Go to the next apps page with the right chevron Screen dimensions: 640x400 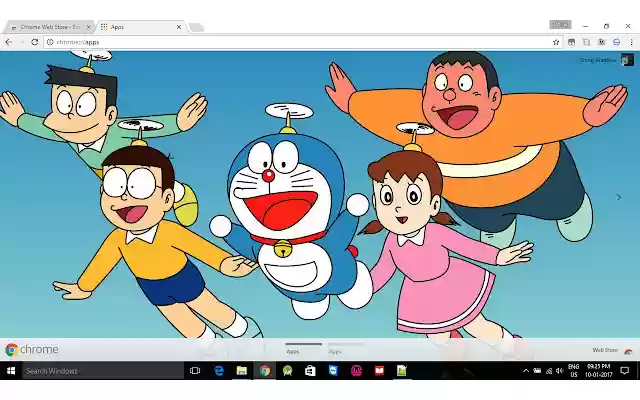pyautogui.click(x=619, y=197)
